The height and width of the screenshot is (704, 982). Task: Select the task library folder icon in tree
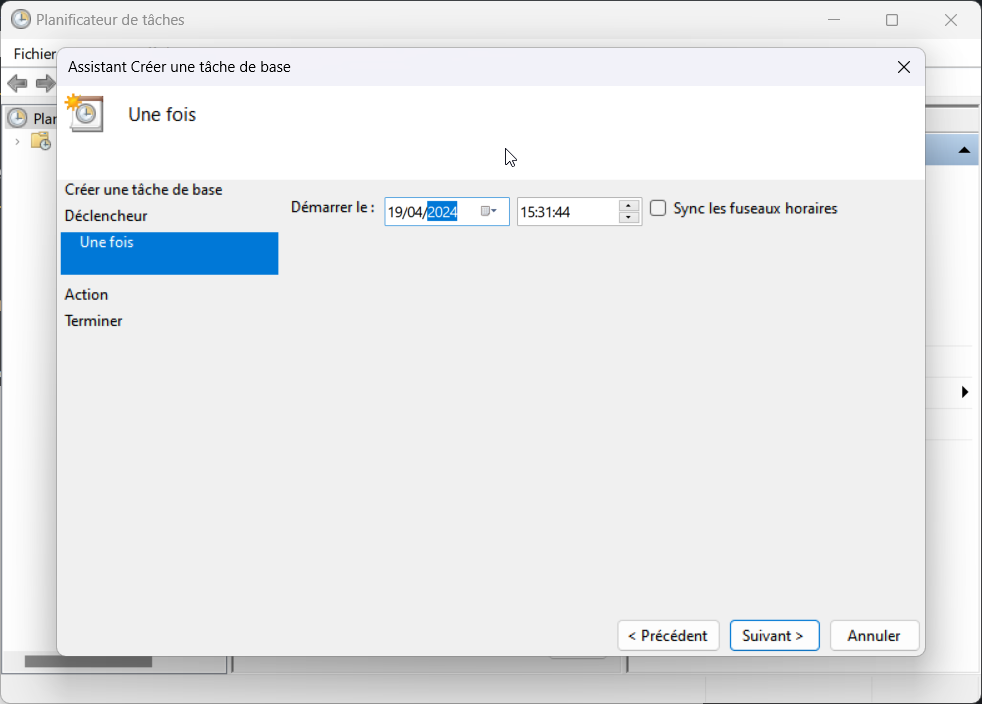[41, 142]
